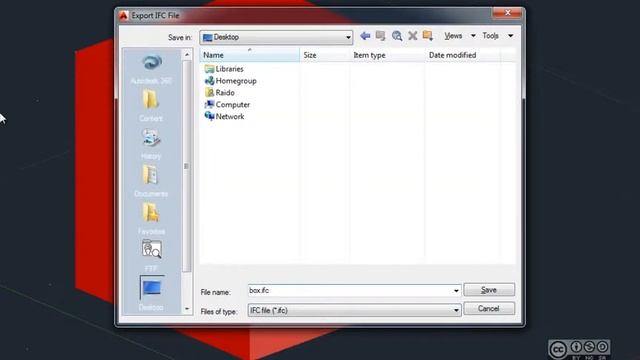This screenshot has height=360, width=640.
Task: Sort by the Item type column header
Action: (x=387, y=55)
